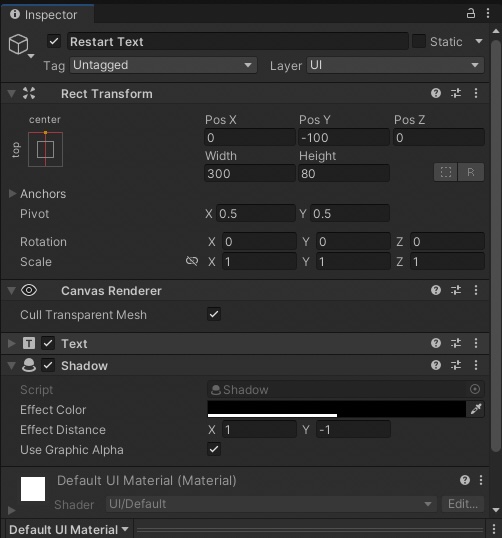Click the GameObject cube icon picker
The height and width of the screenshot is (538, 502).
click(x=19, y=45)
